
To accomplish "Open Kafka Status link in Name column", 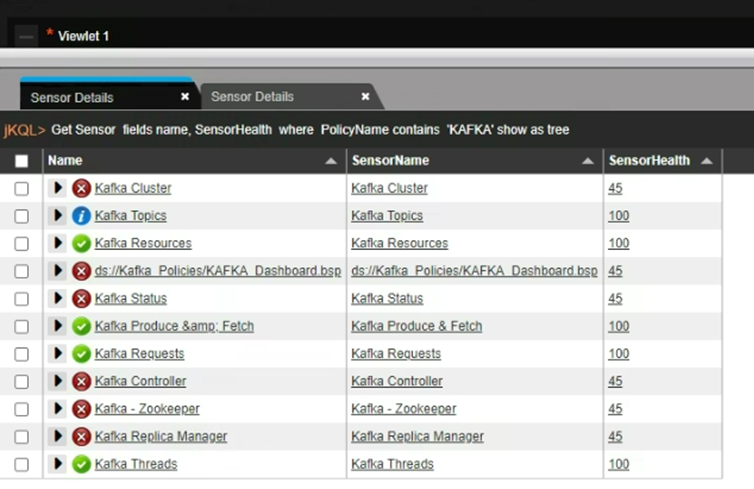I will (x=131, y=299).
